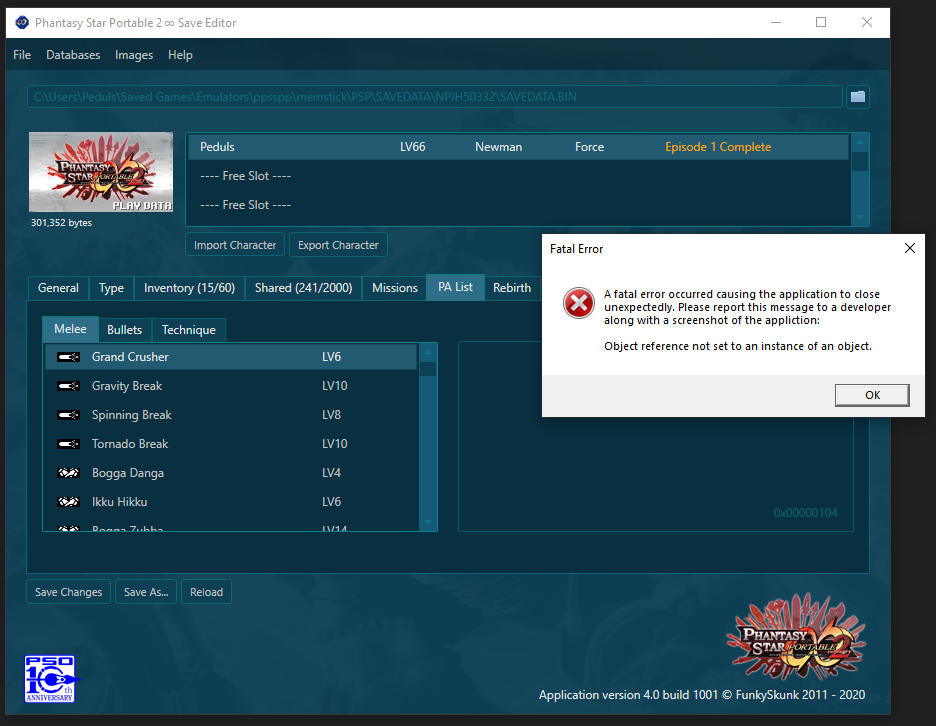Click scroll up arrow of PA list

[428, 352]
